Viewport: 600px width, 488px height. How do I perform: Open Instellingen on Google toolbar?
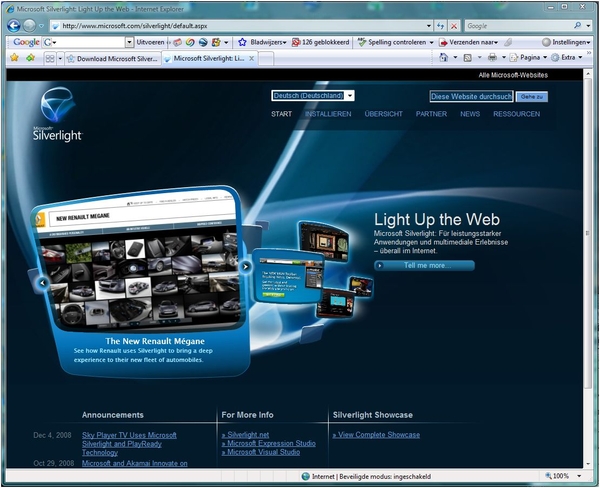[x=566, y=42]
